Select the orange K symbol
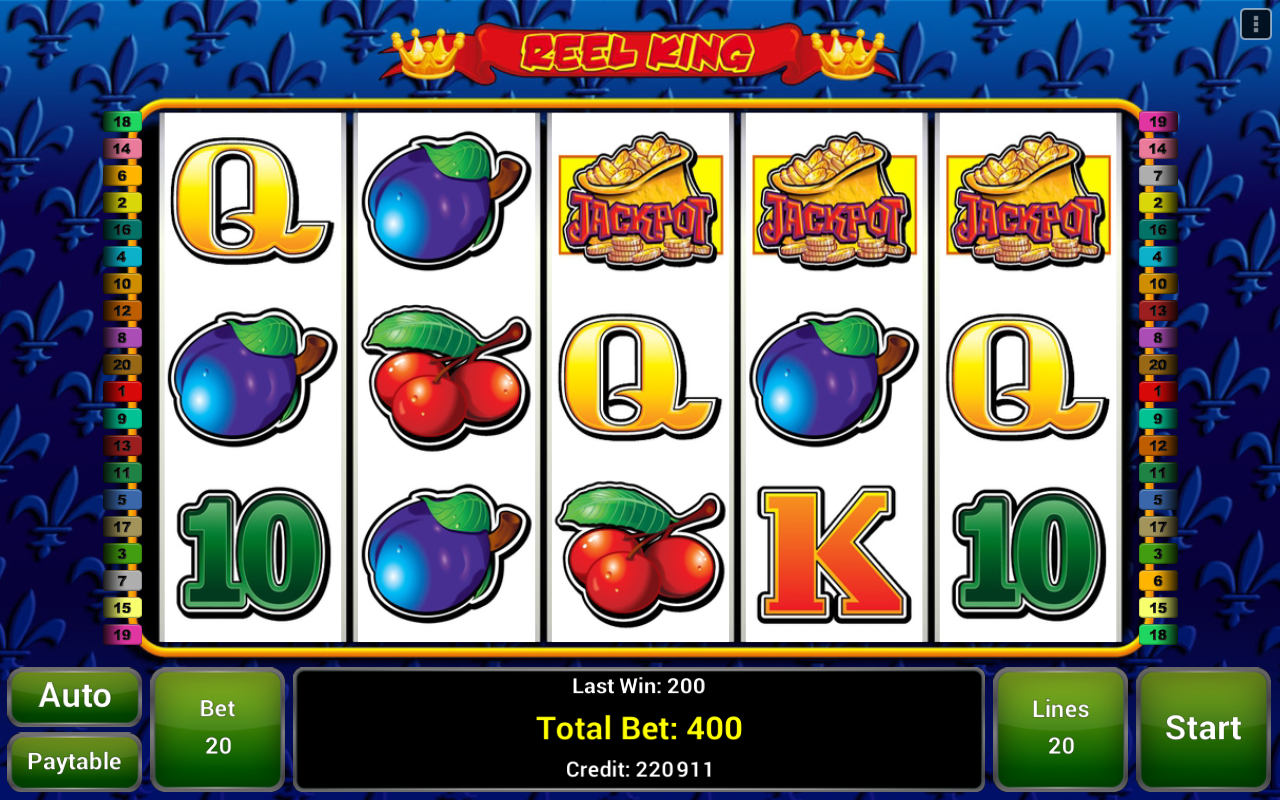 point(833,555)
